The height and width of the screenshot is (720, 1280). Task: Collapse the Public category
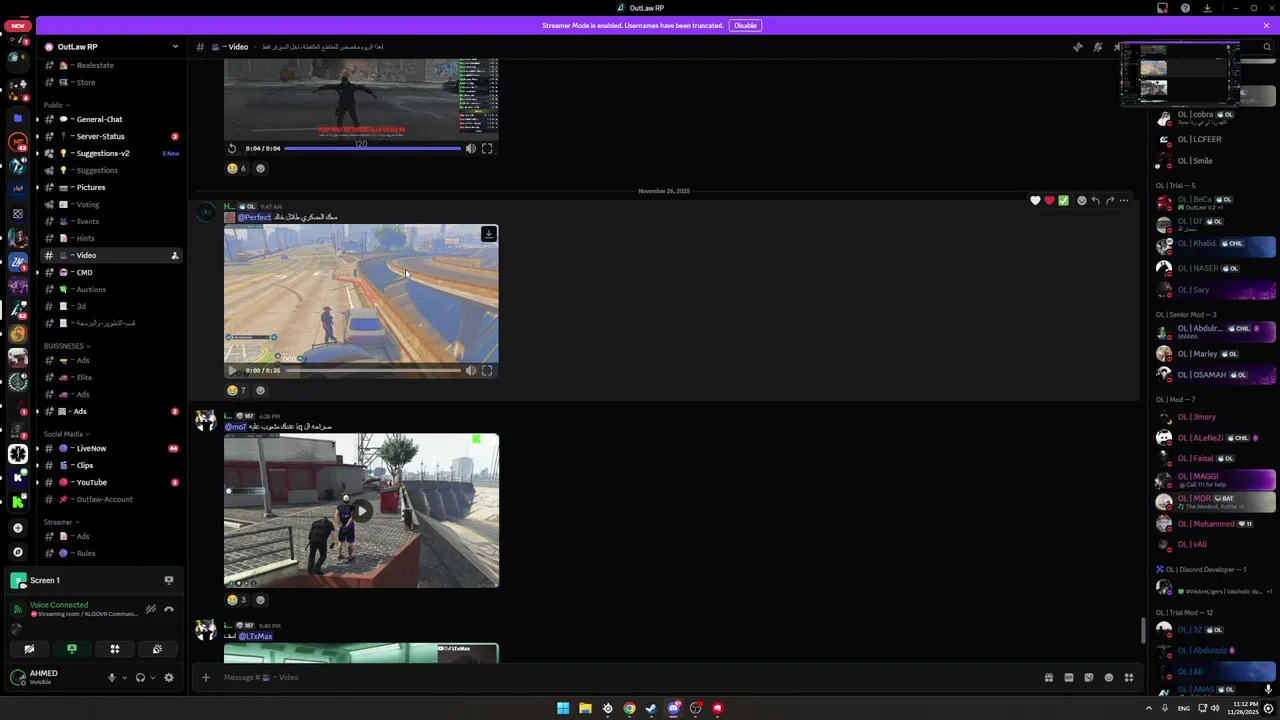click(x=56, y=105)
